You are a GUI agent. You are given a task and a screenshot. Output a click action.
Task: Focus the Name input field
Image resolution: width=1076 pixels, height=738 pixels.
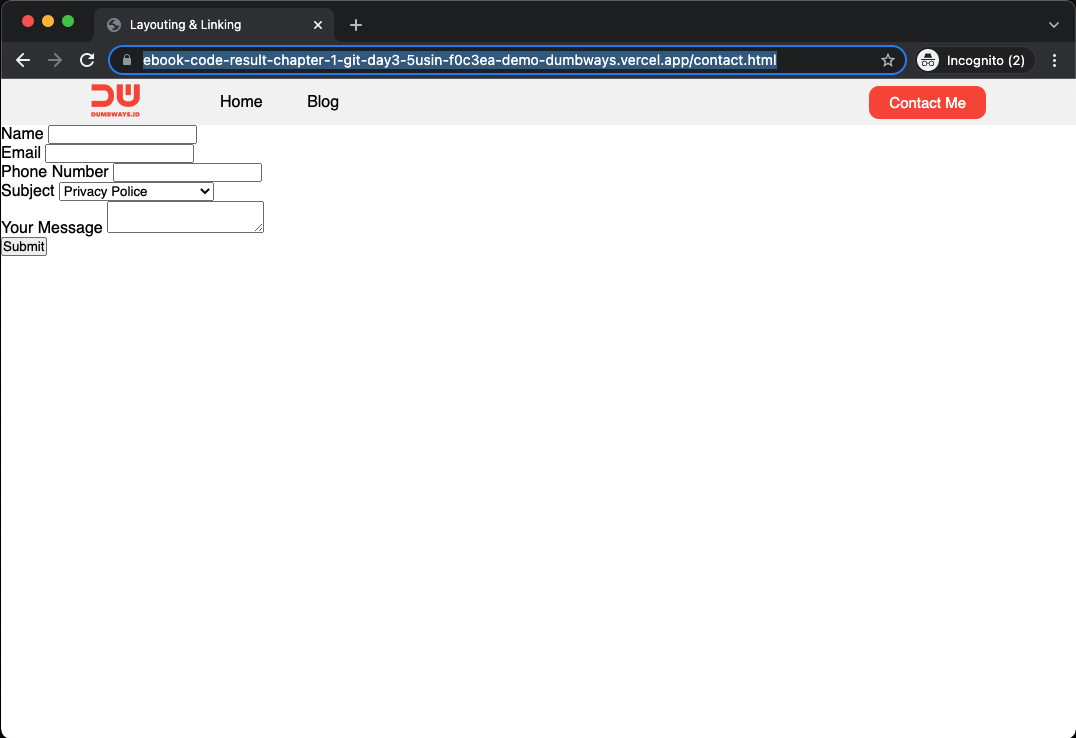tap(122, 135)
